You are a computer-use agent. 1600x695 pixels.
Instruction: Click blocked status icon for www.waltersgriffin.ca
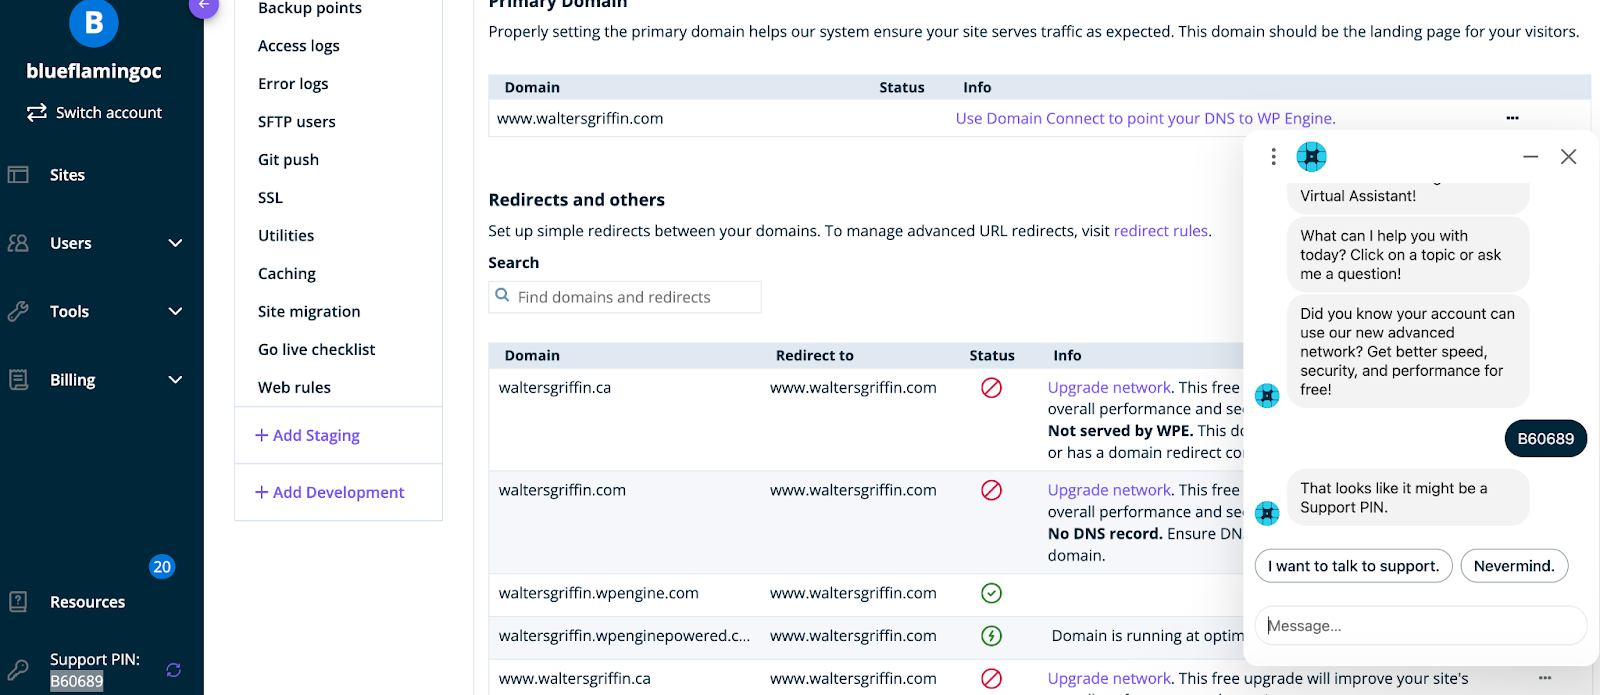[991, 678]
